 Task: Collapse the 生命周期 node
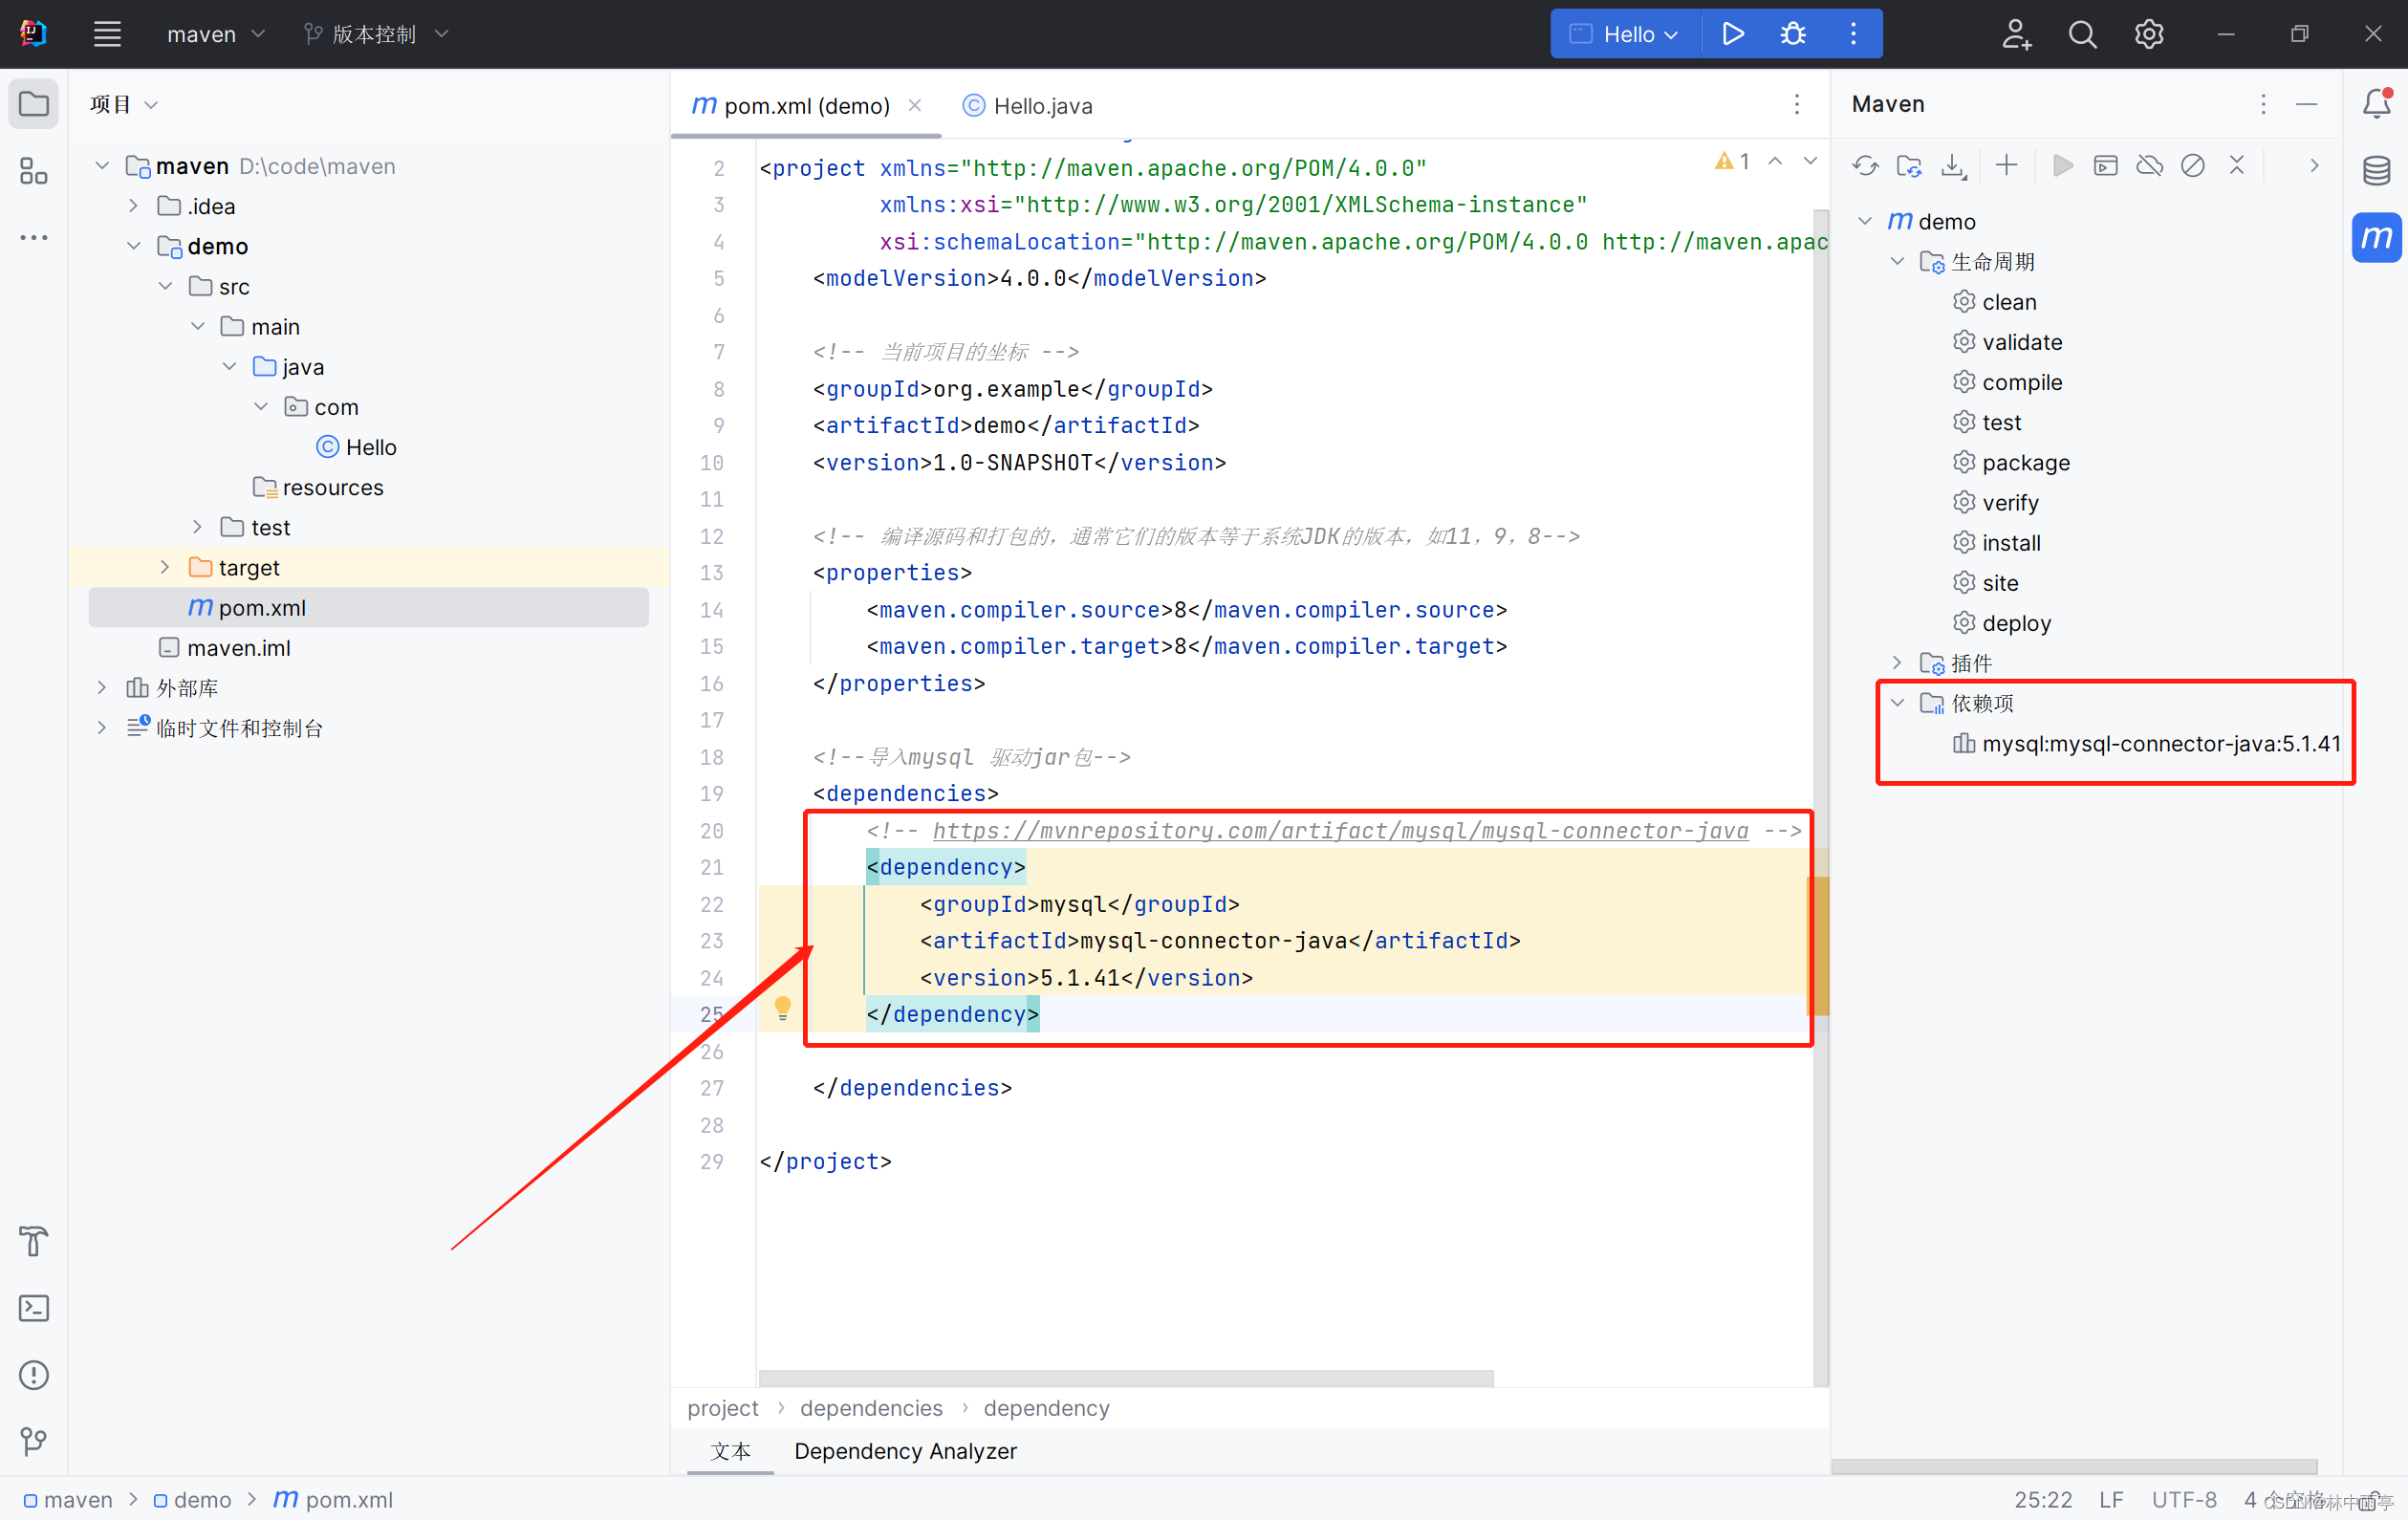pos(1897,261)
